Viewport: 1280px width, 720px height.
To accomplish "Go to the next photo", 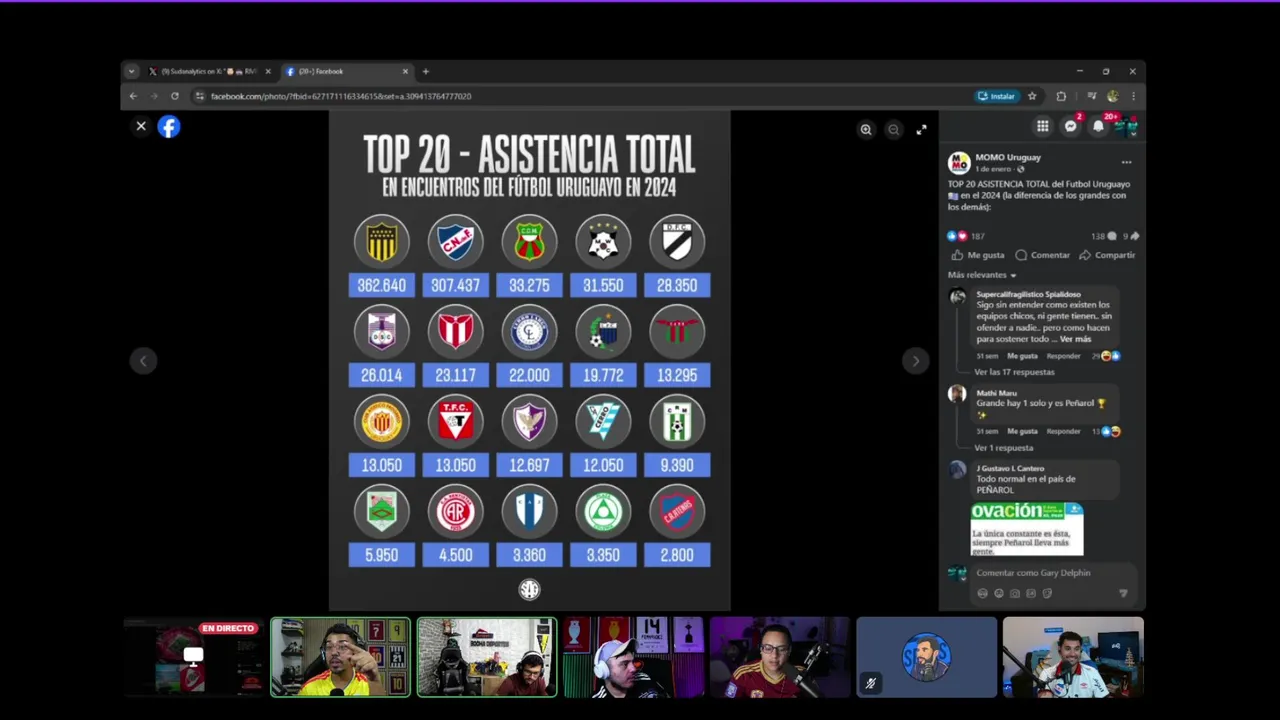I will pos(915,361).
